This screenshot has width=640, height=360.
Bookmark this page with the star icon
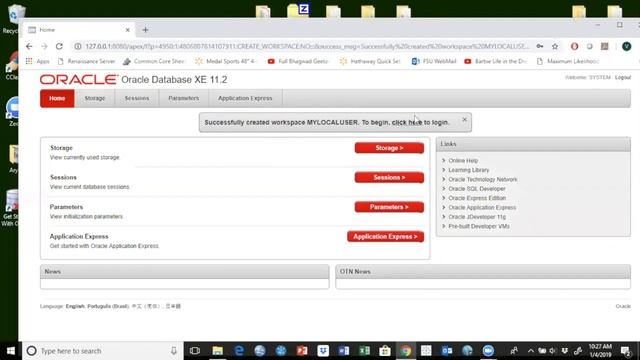555,47
